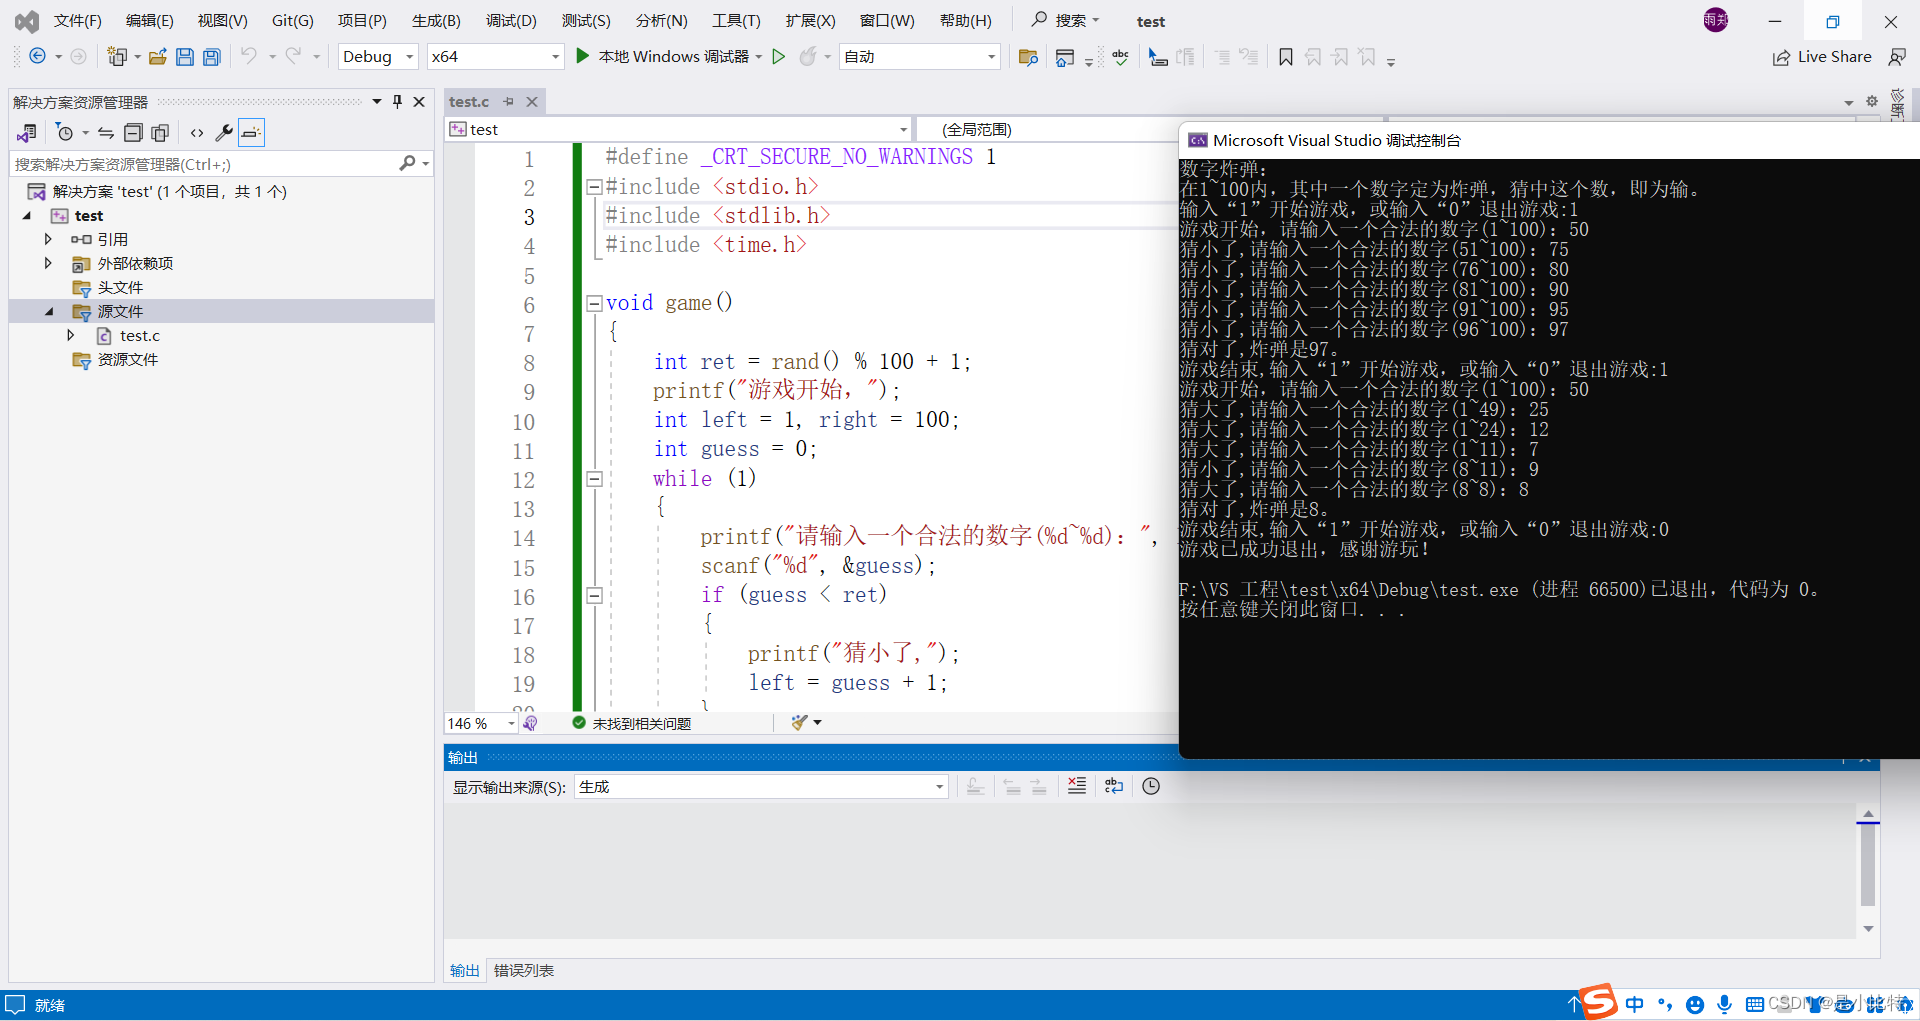
Task: Clear all text in the Output panel
Action: 1077,787
